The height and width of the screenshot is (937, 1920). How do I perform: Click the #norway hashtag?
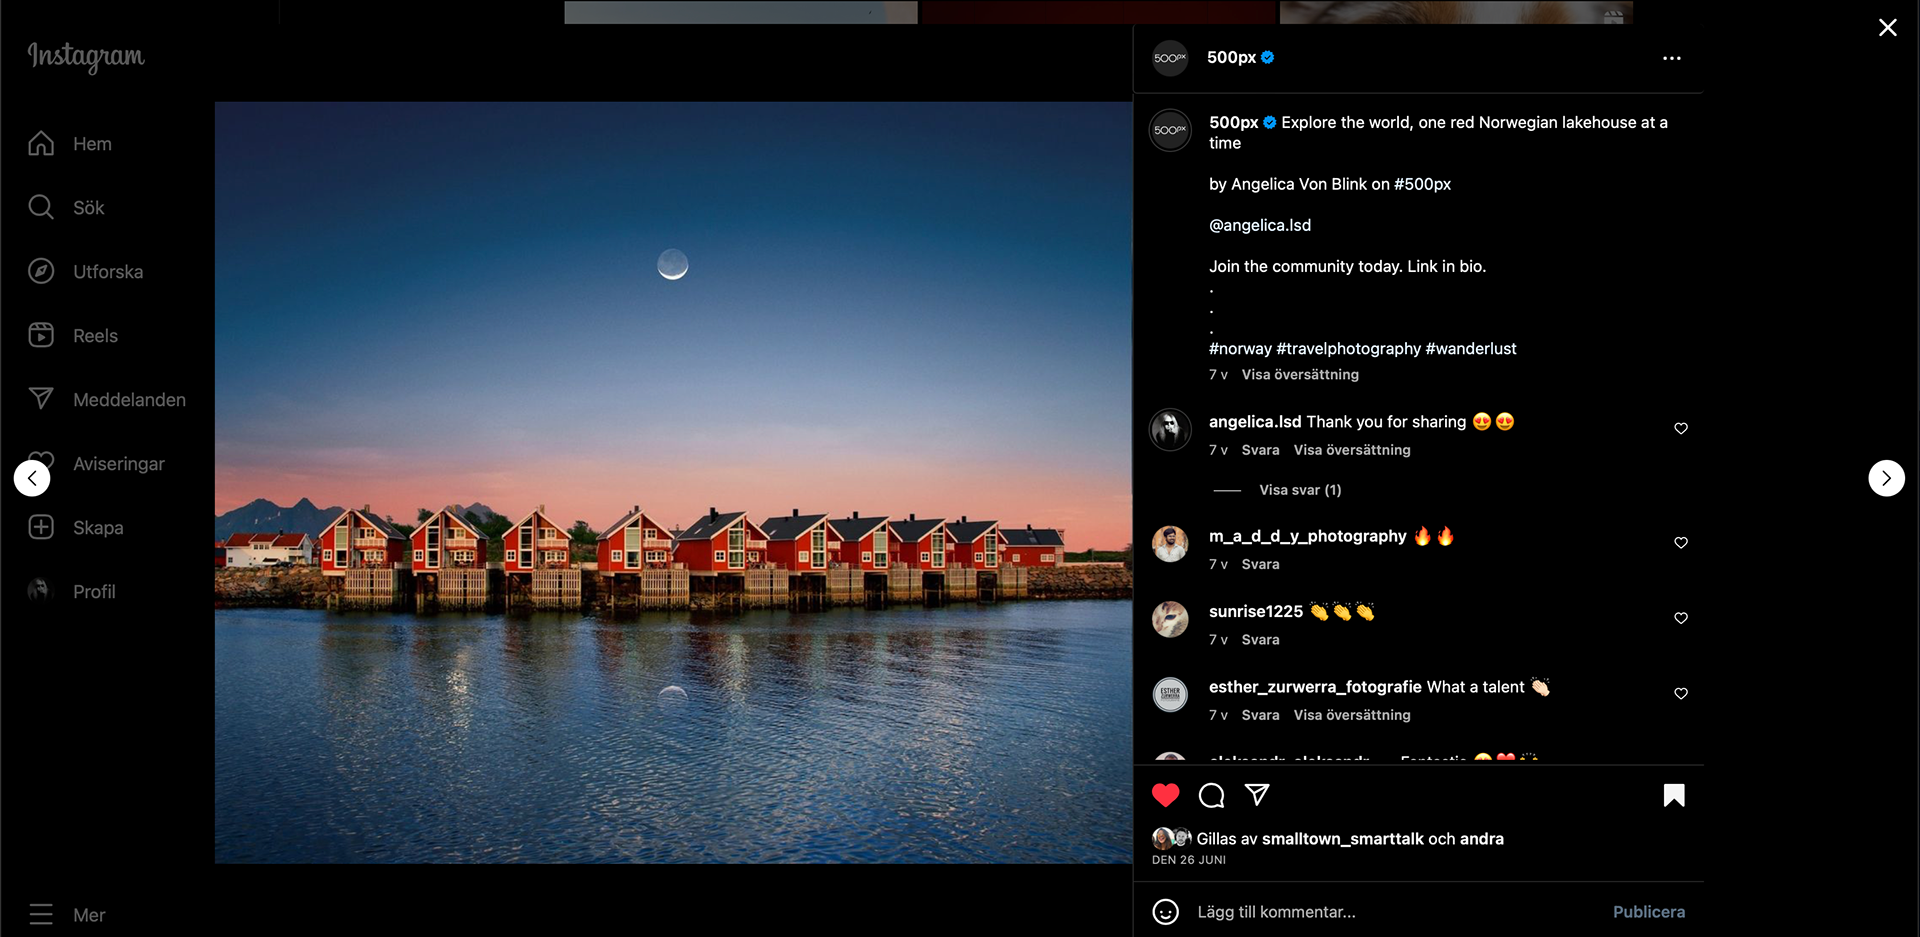tap(1240, 348)
